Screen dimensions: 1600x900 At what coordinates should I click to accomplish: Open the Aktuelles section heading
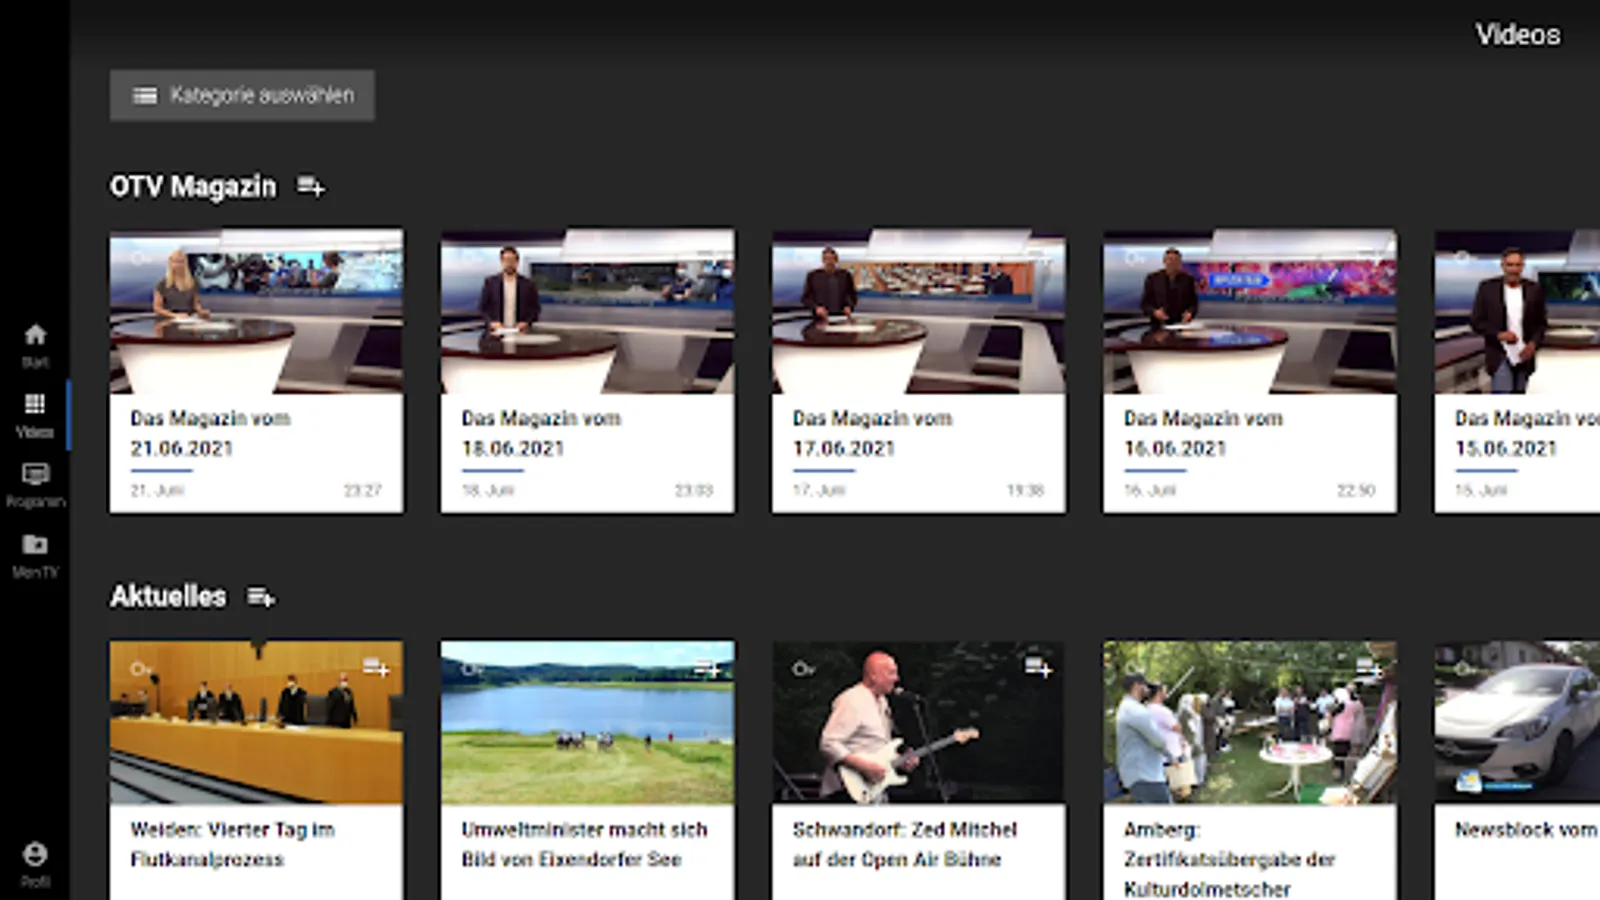[x=168, y=597]
